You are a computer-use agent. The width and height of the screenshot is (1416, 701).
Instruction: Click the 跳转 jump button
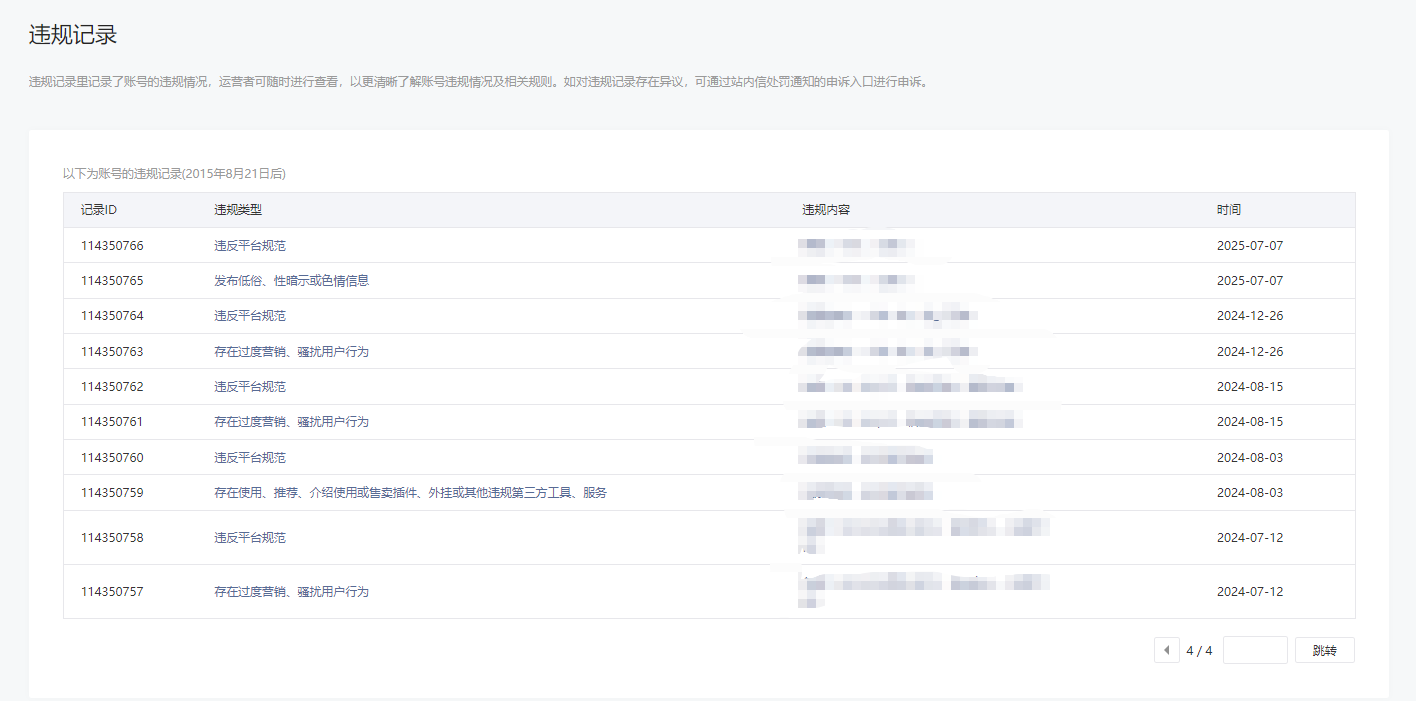[x=1324, y=650]
